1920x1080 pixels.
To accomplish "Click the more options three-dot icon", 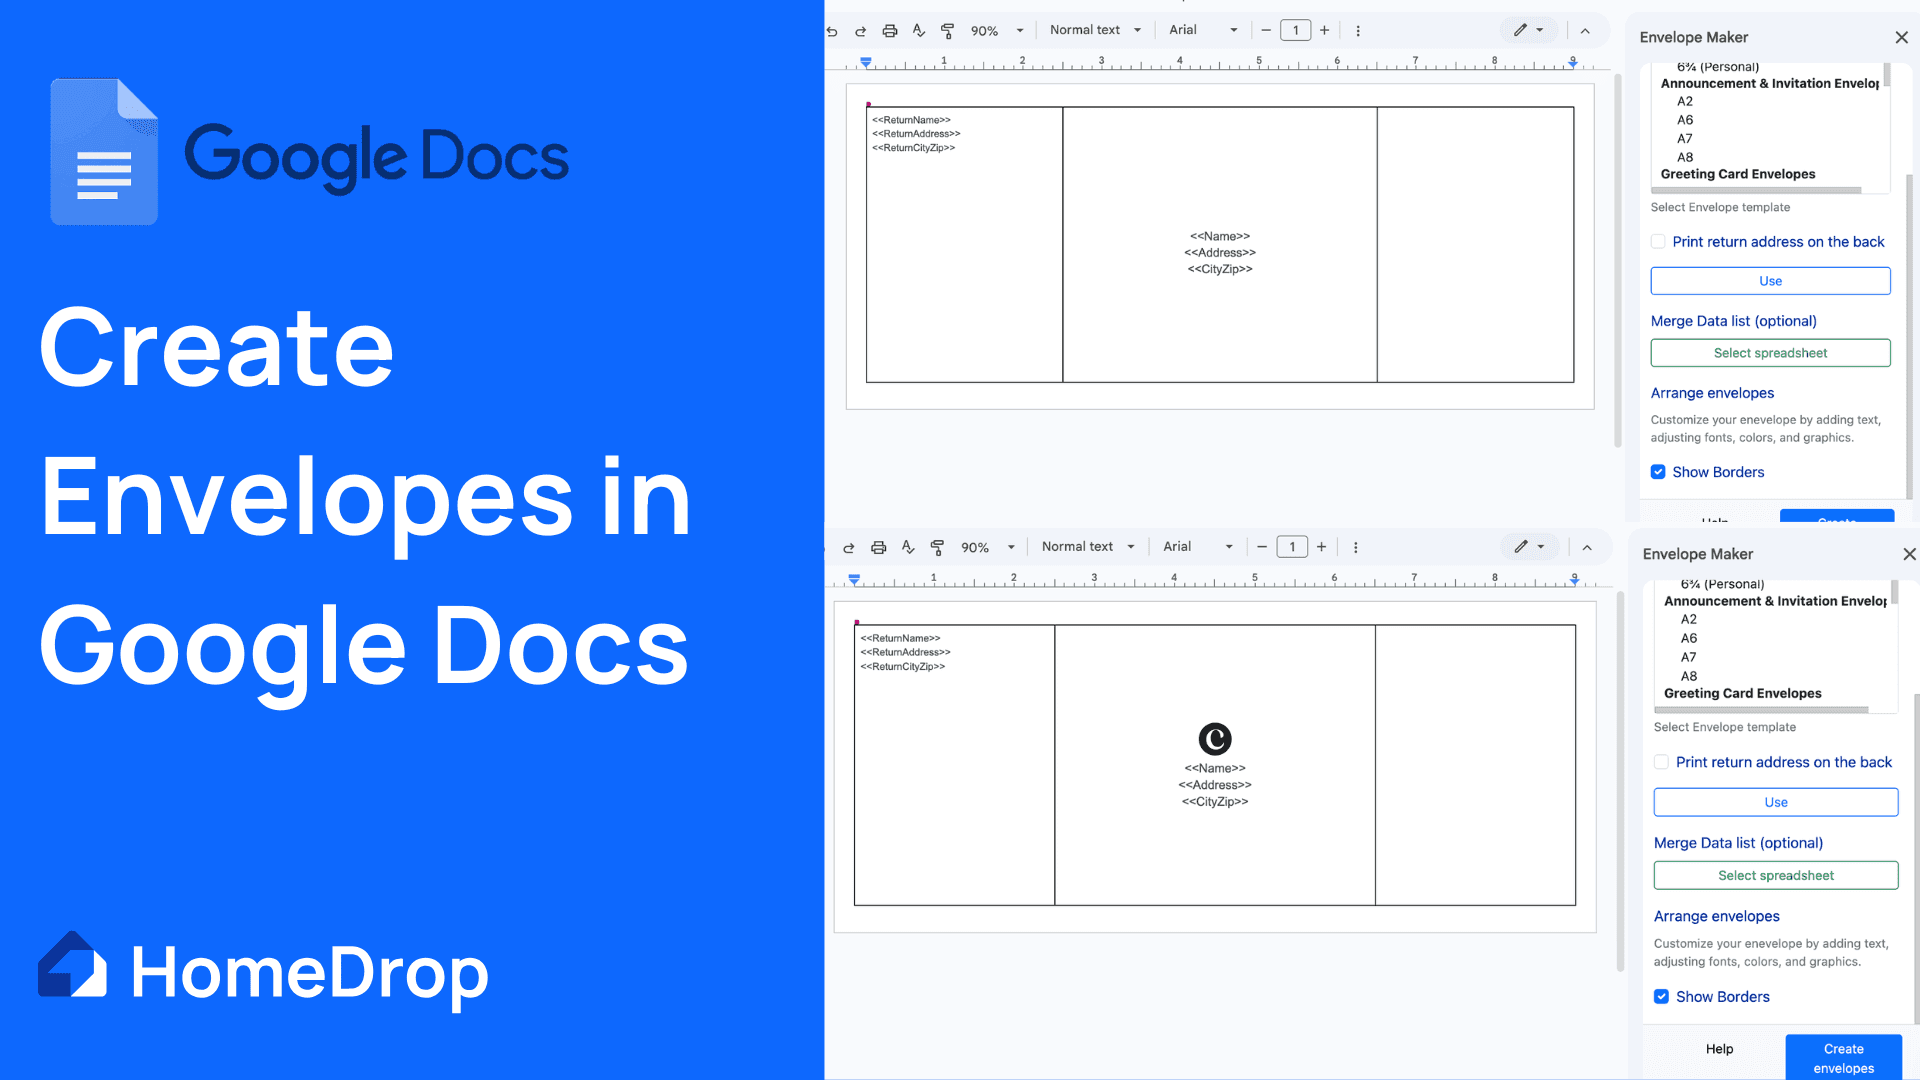I will (x=1358, y=30).
